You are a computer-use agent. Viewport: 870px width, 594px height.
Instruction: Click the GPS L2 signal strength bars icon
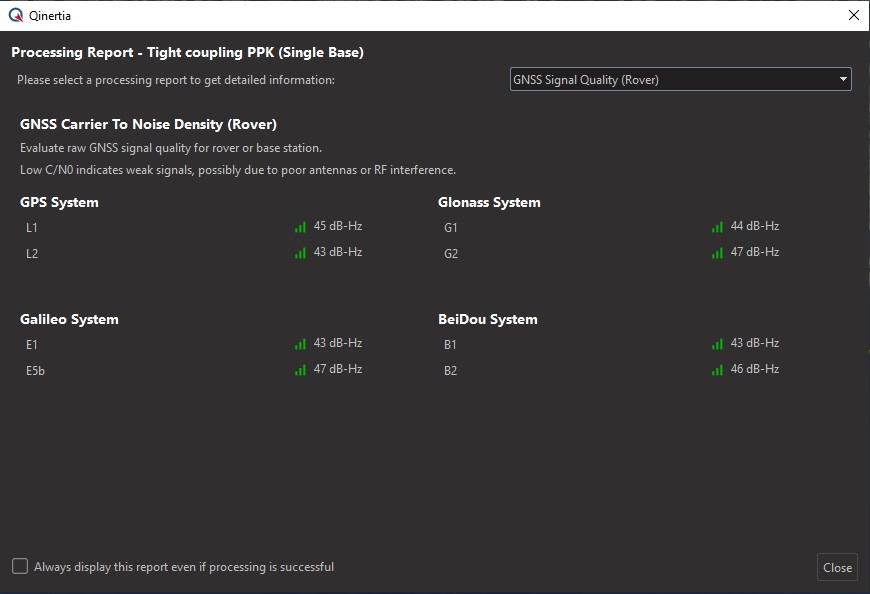pyautogui.click(x=300, y=253)
